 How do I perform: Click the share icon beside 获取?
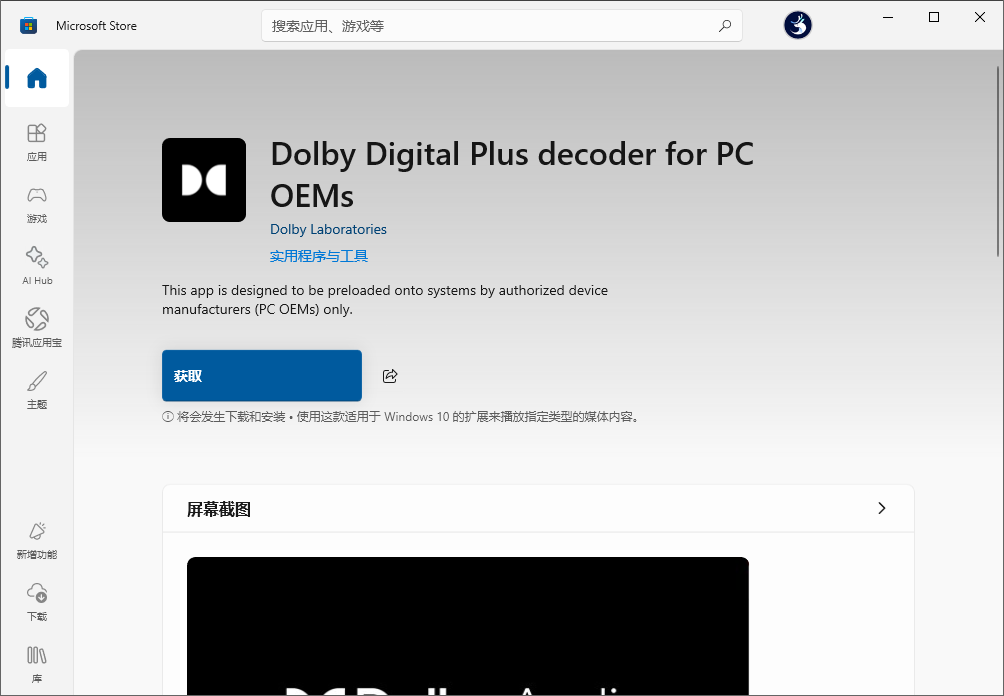(x=390, y=376)
